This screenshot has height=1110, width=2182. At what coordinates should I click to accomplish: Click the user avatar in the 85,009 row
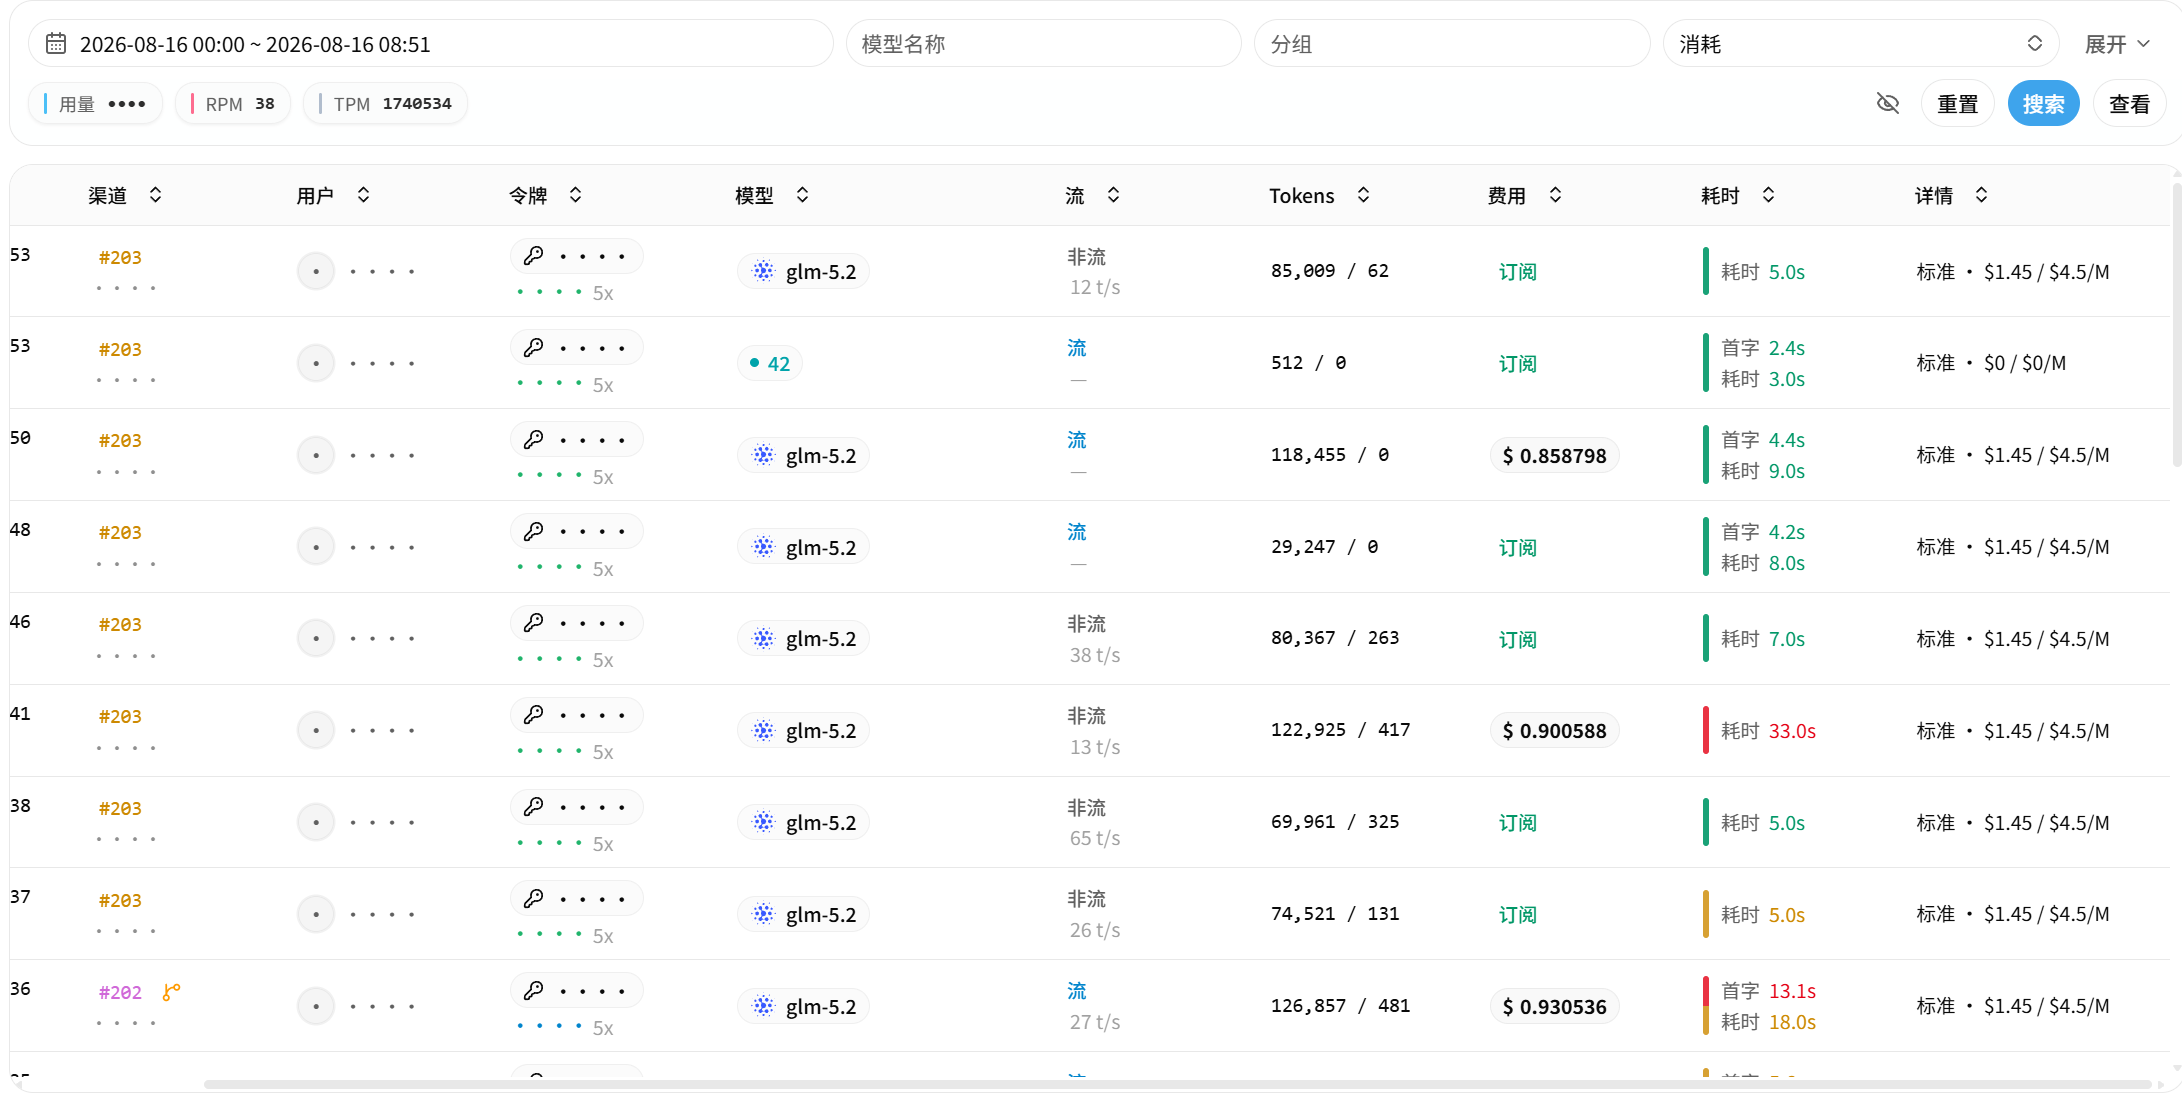click(316, 271)
